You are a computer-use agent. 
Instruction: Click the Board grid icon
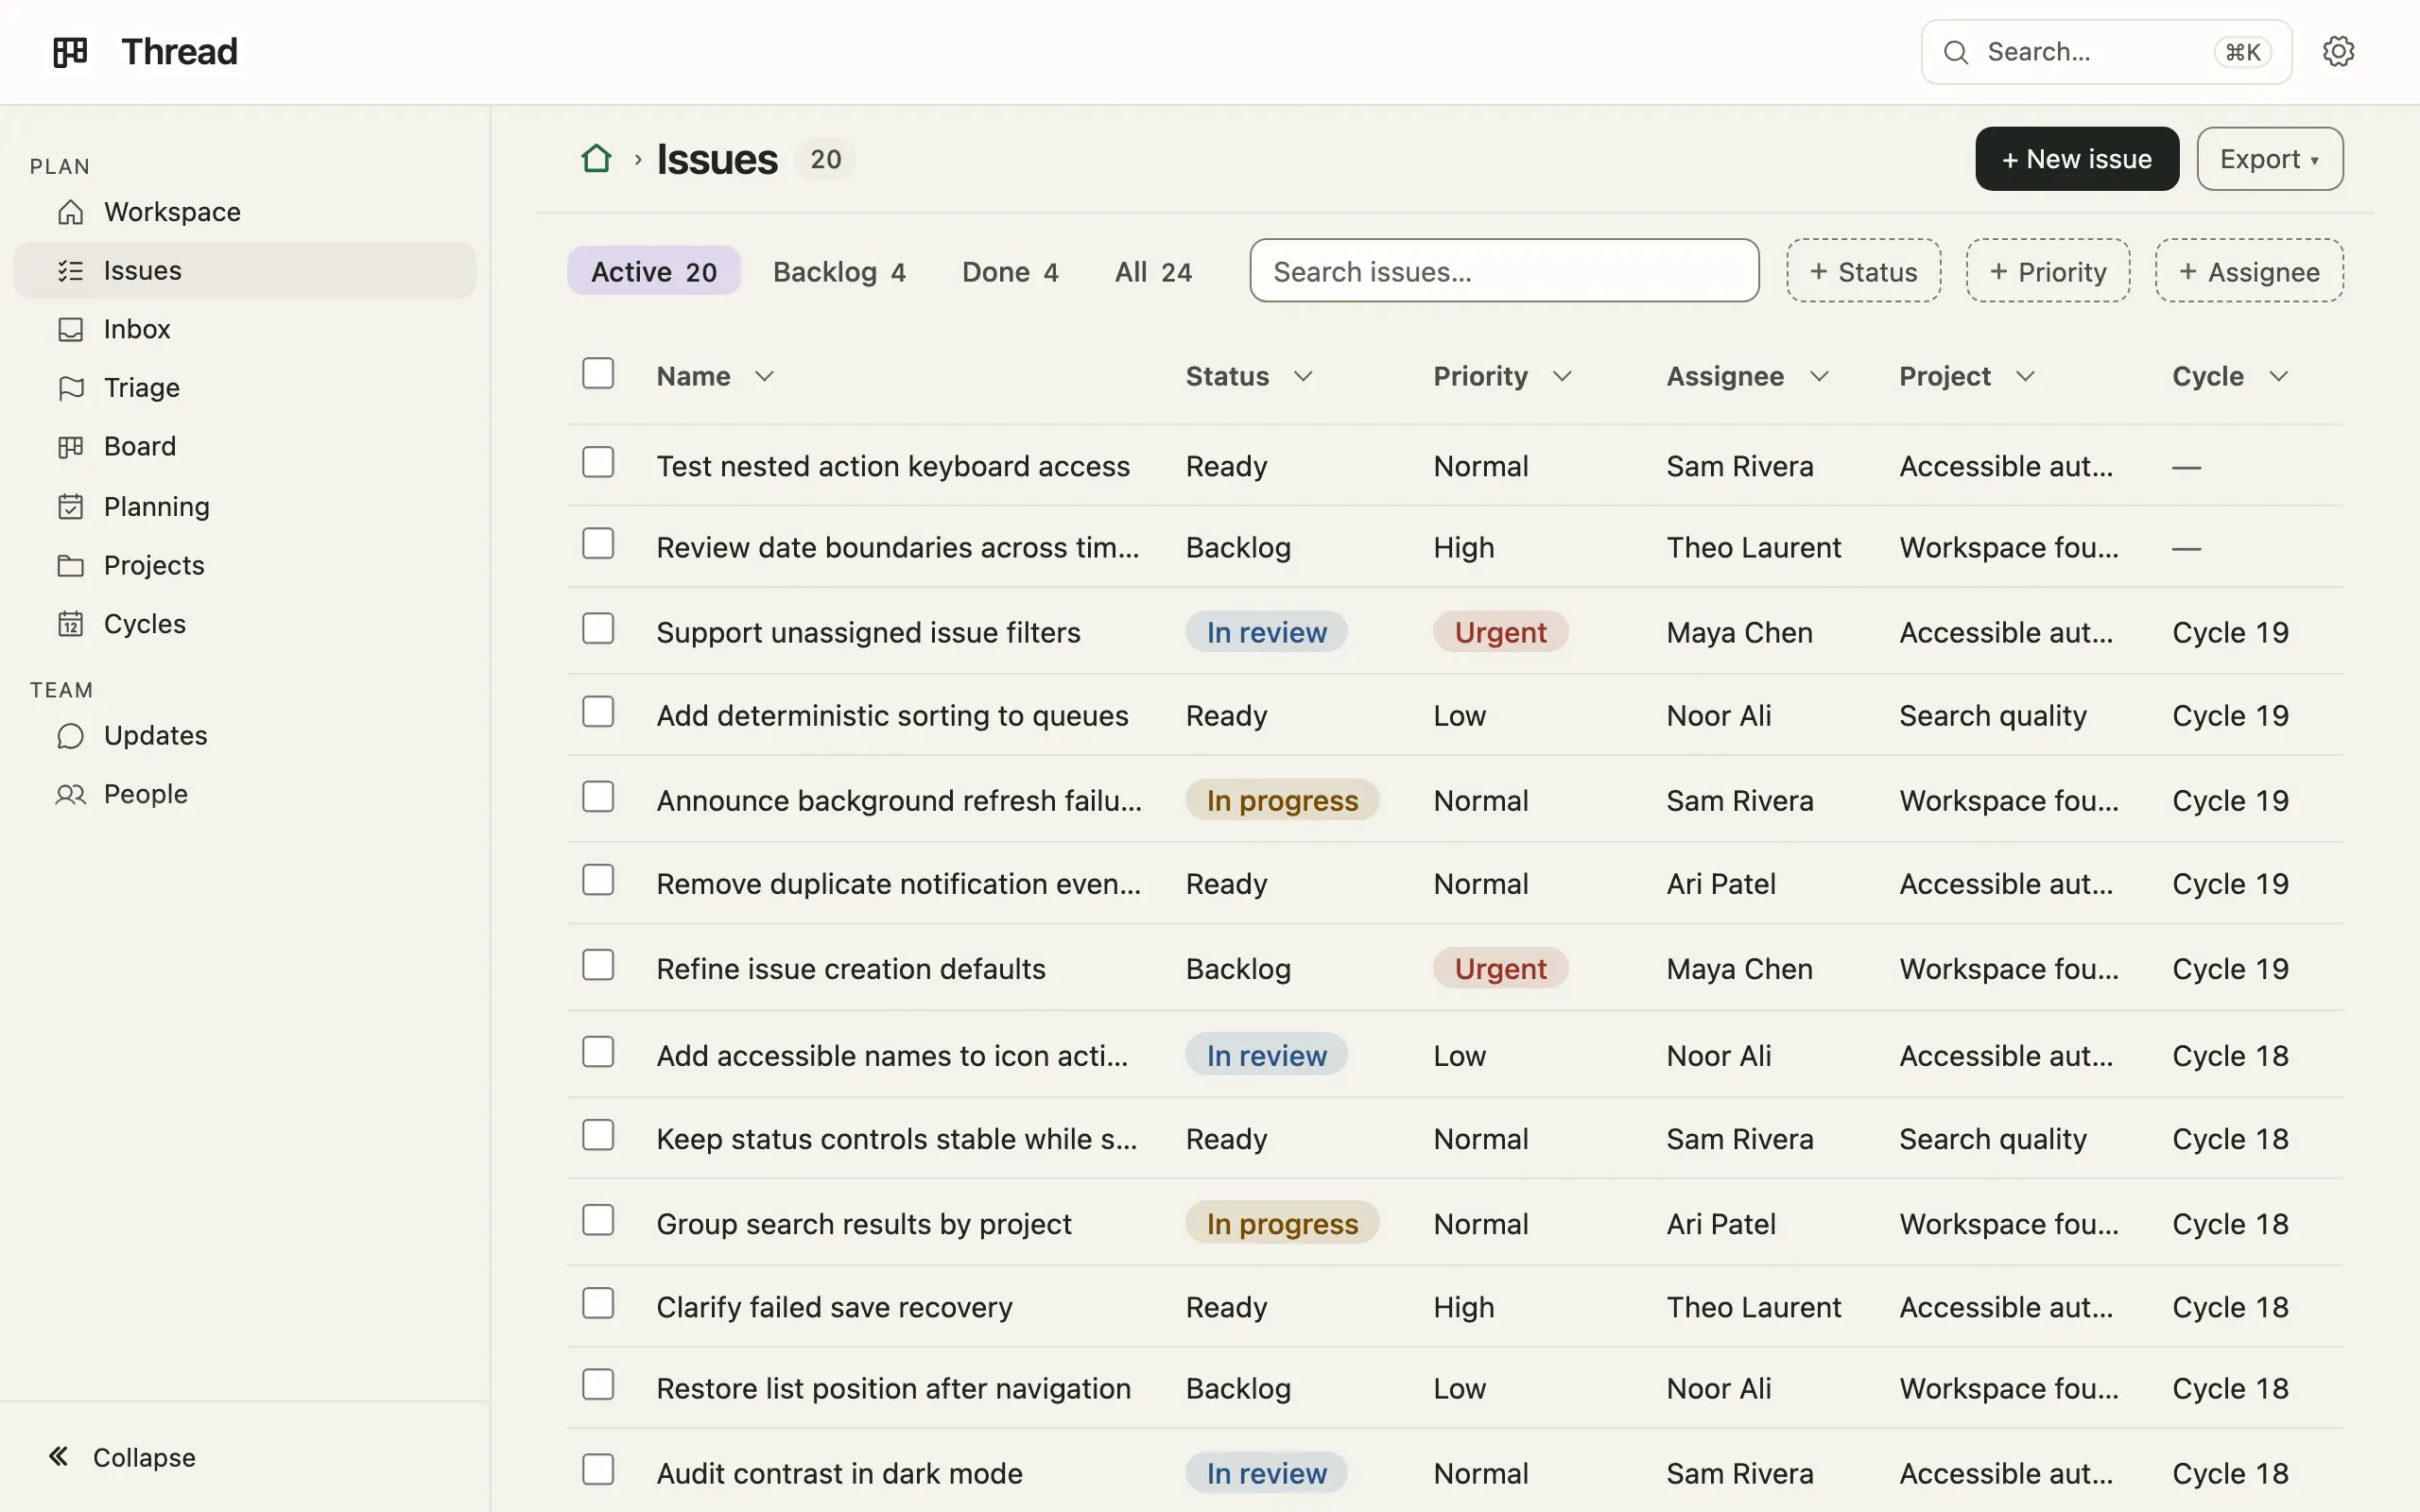point(71,447)
